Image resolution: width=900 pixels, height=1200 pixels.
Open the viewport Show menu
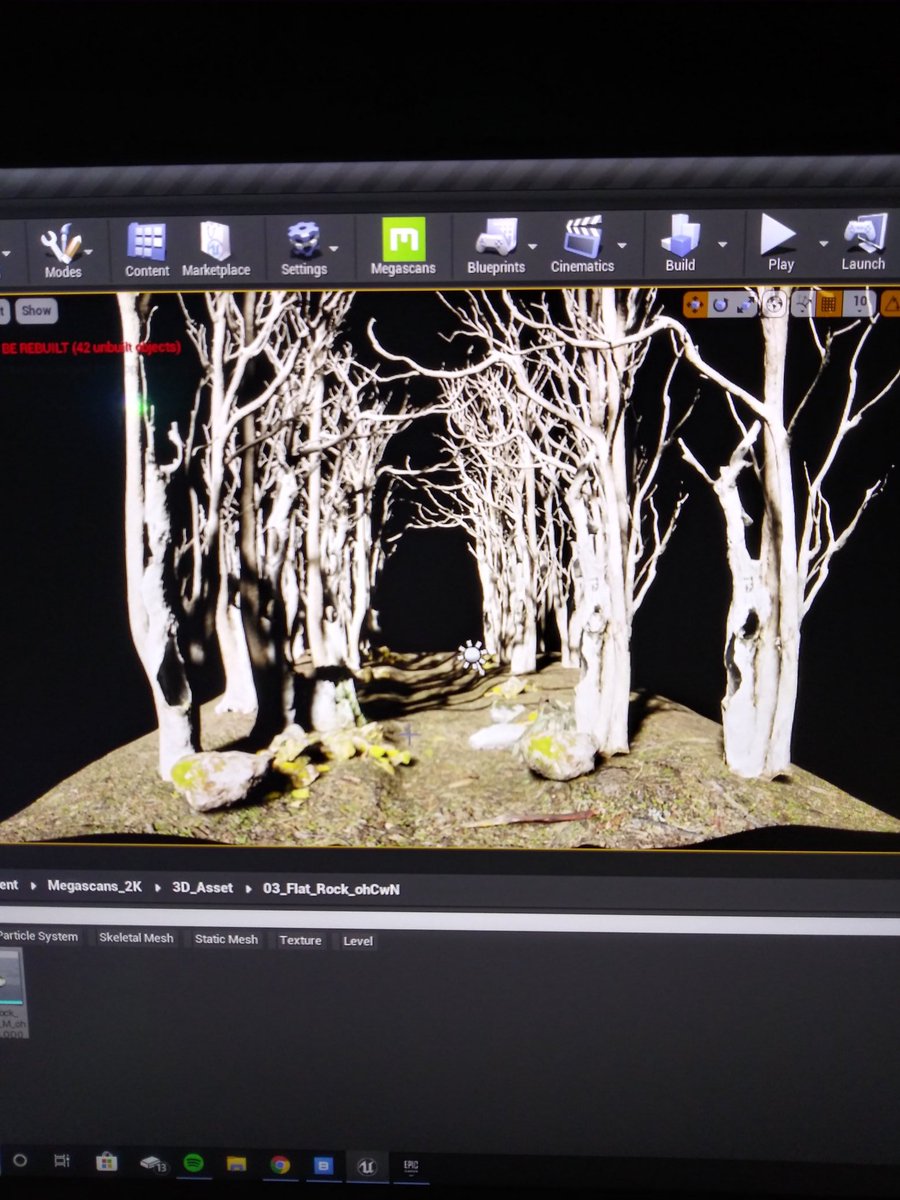click(36, 311)
